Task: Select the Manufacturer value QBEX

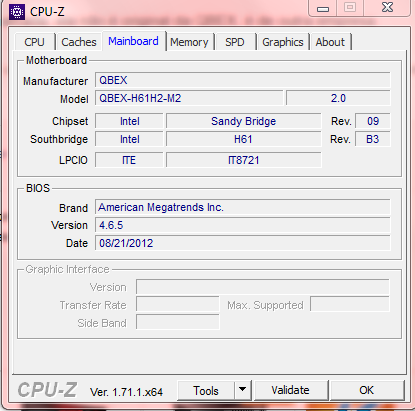Action: click(243, 80)
